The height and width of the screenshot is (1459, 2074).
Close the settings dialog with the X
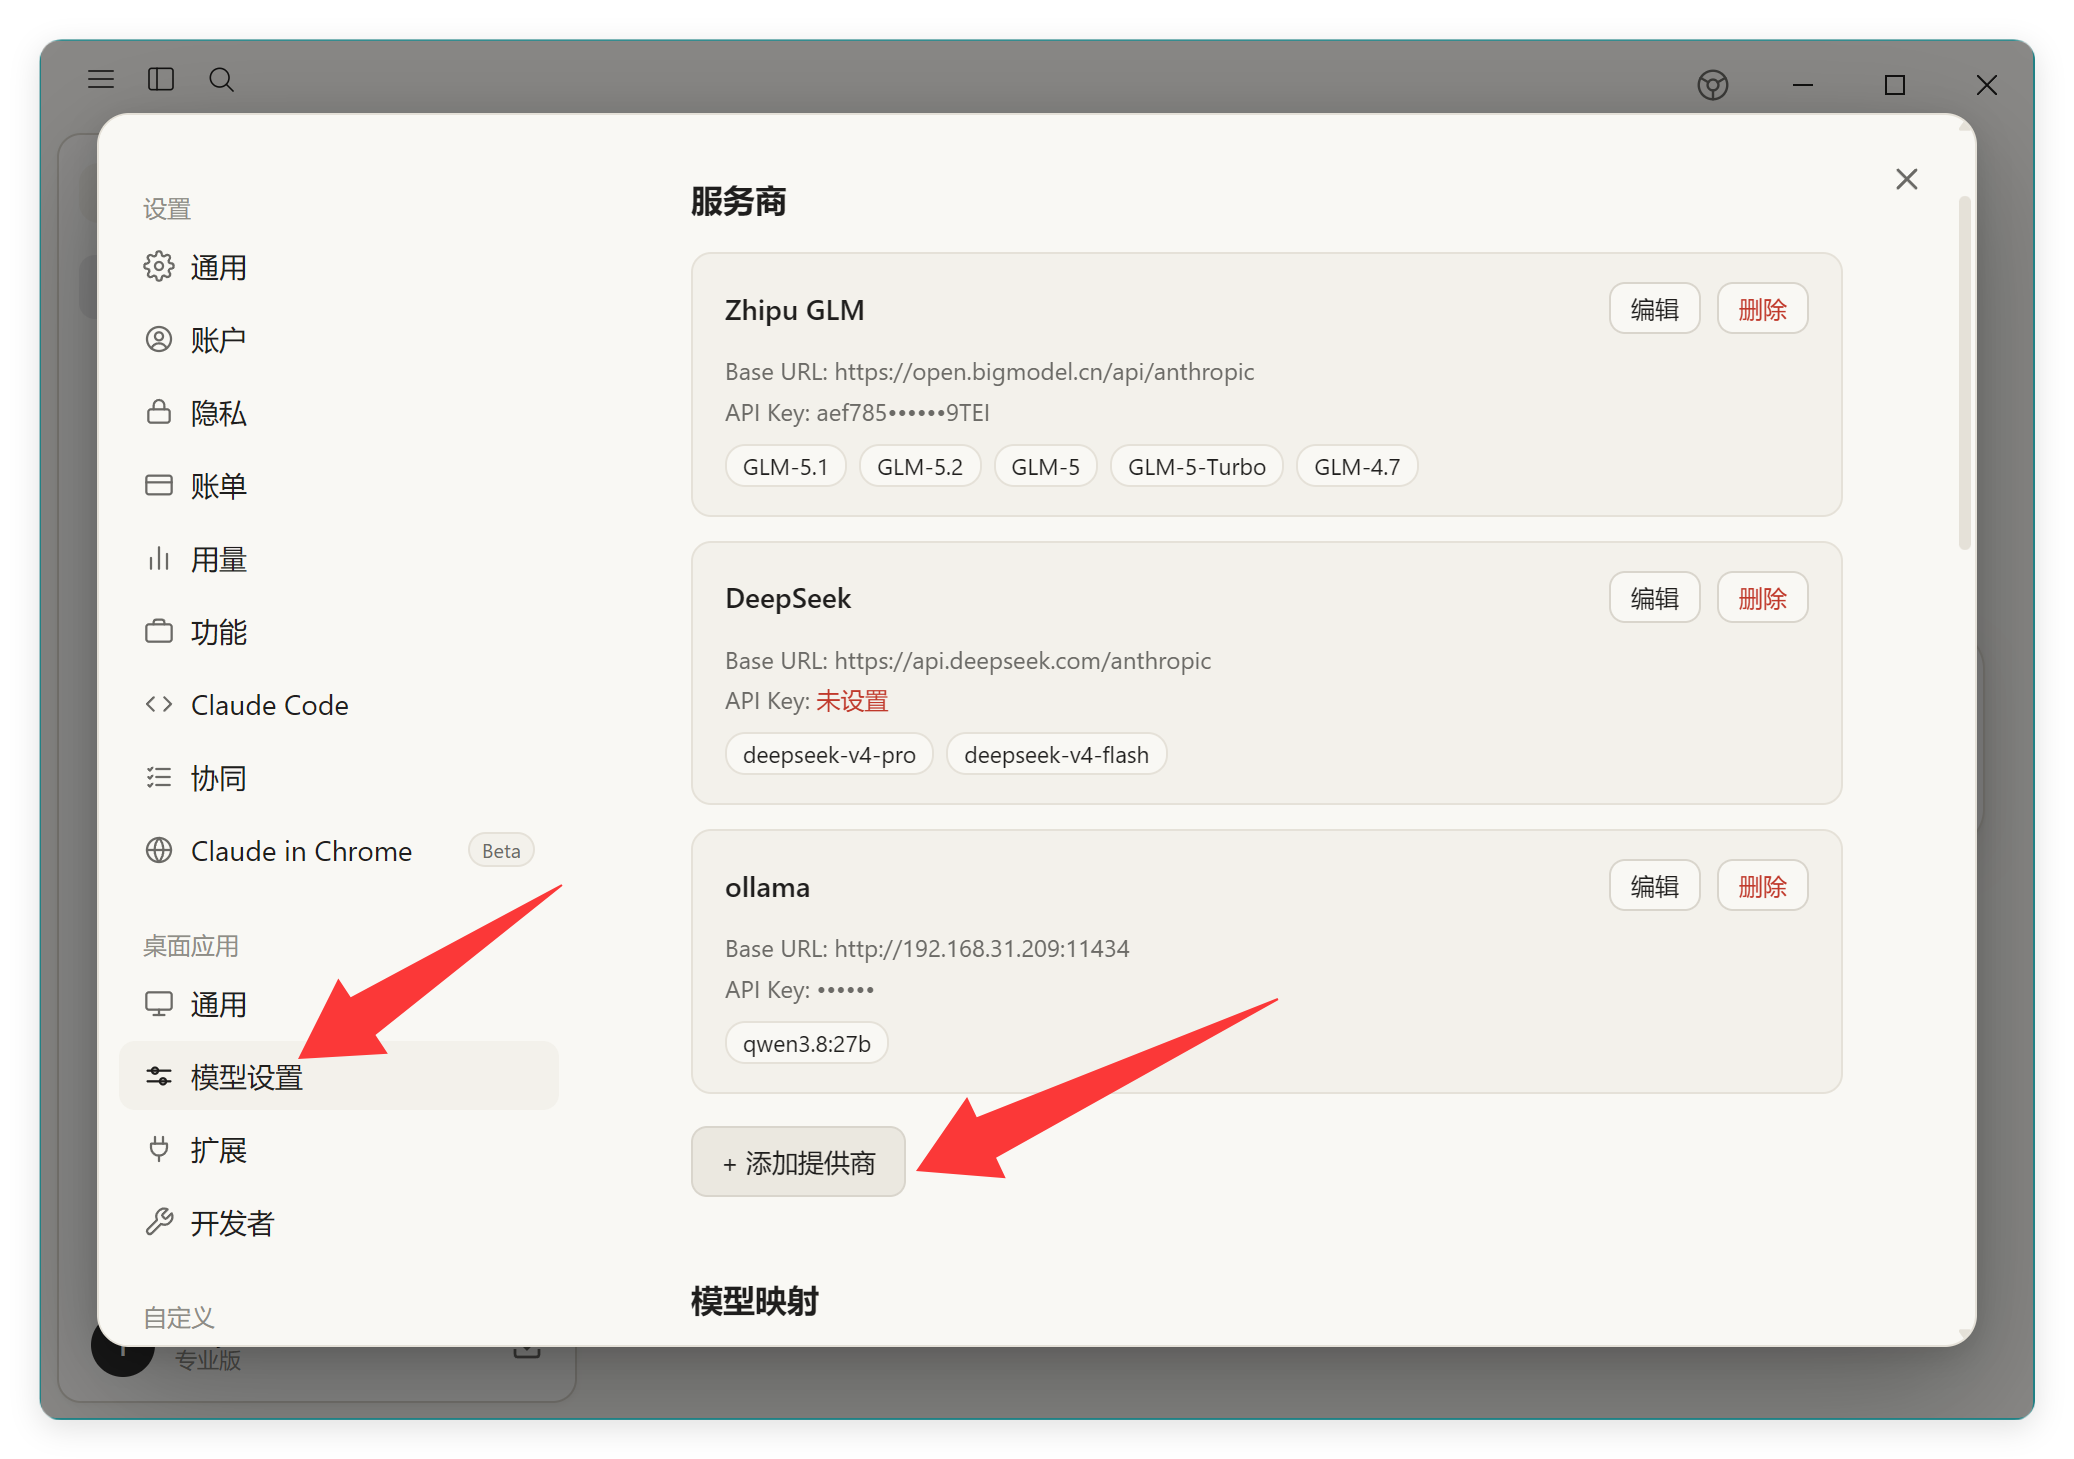(1906, 179)
